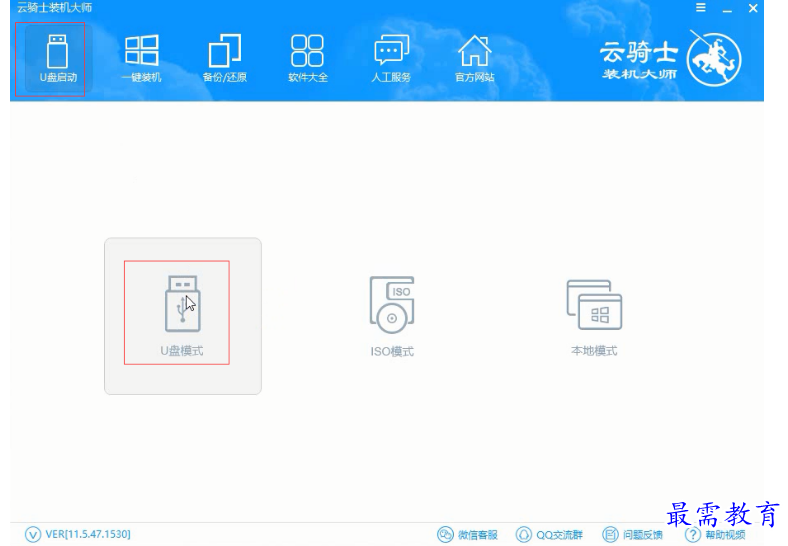
Task: Click the ISO模式 label
Action: coord(392,351)
